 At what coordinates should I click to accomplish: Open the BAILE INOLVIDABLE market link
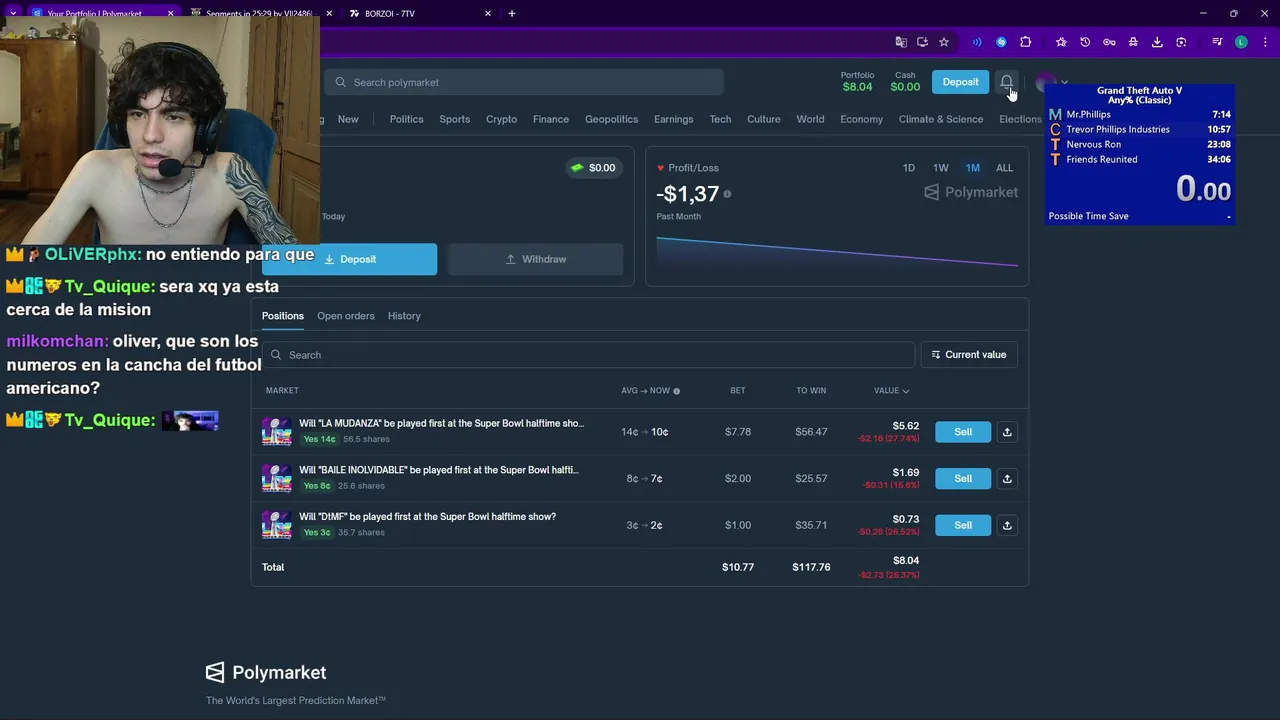point(438,470)
